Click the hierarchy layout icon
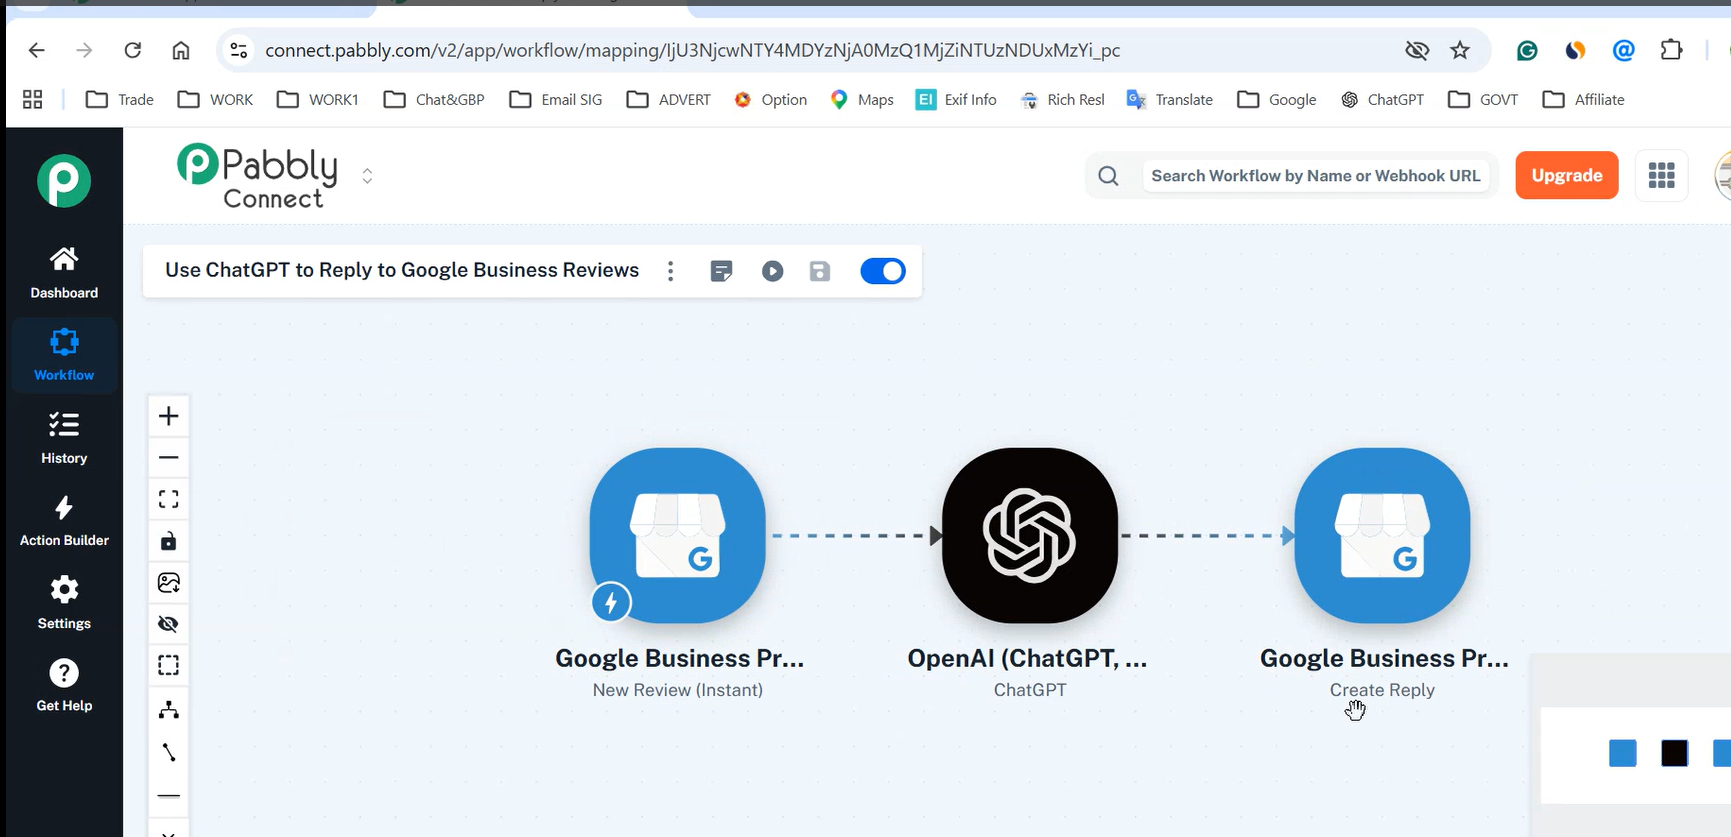The width and height of the screenshot is (1731, 837). [x=168, y=710]
